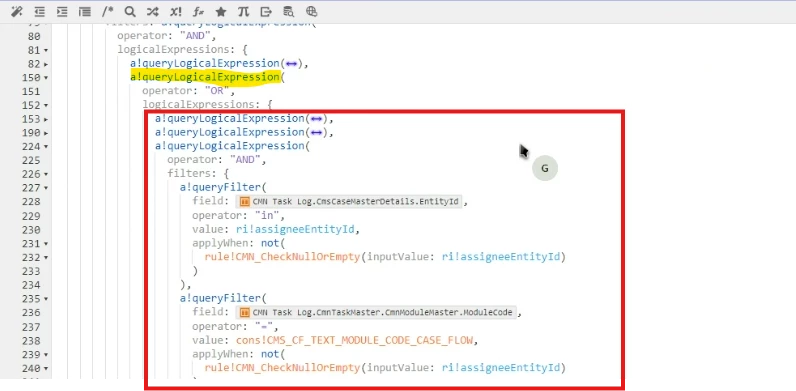Click the "OR" operator value on line 151
This screenshot has height=391, width=796.
coord(217,91)
